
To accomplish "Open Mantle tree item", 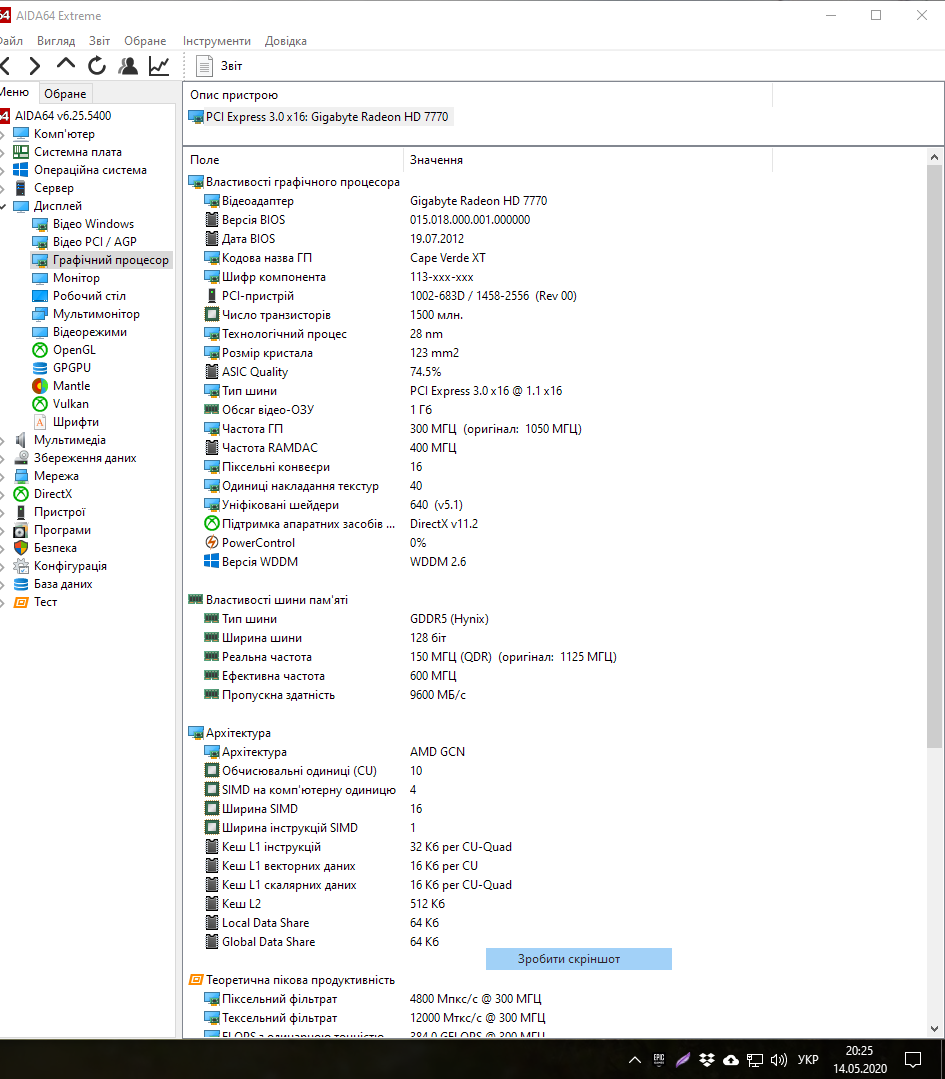I will pos(71,385).
